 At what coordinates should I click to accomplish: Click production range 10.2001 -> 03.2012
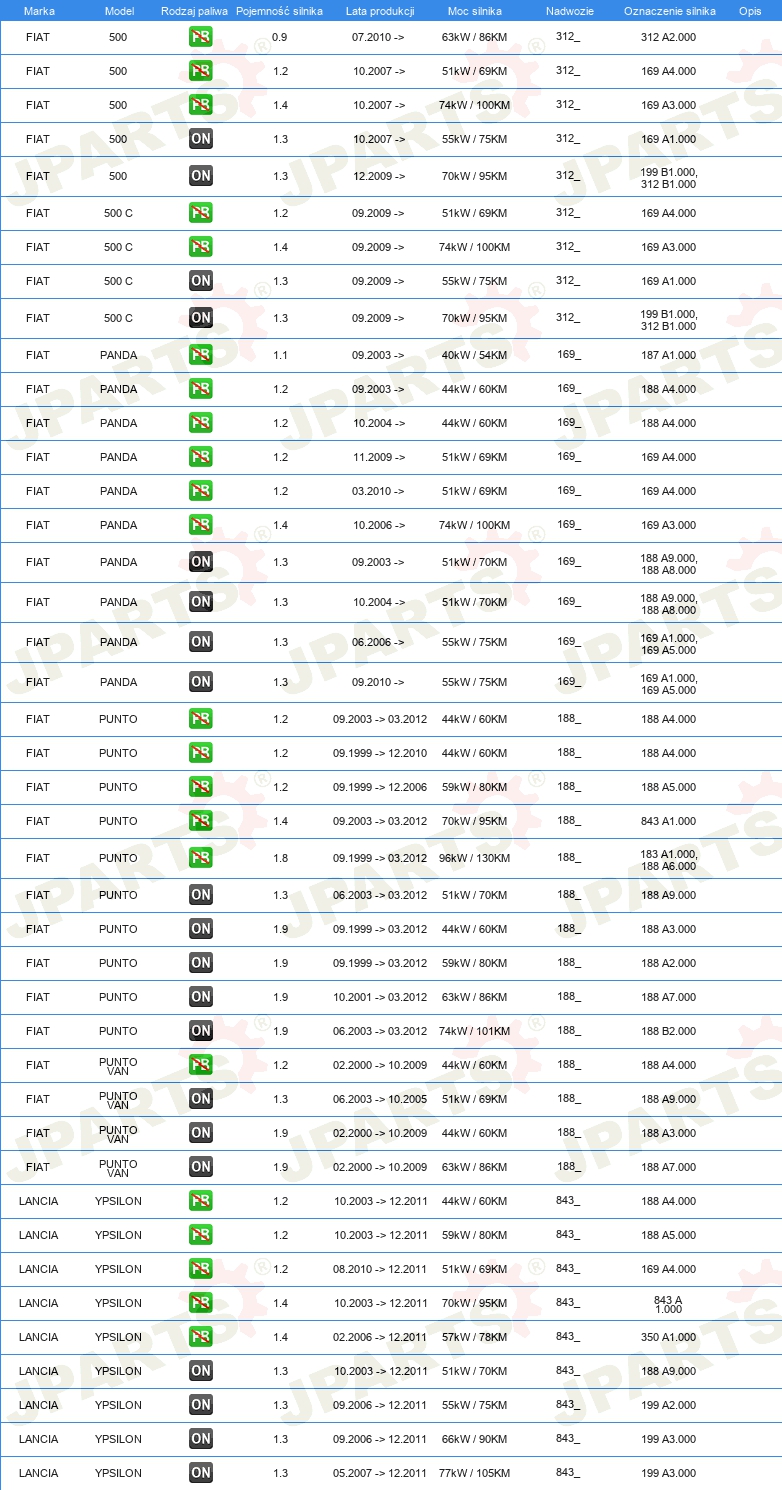click(x=380, y=997)
